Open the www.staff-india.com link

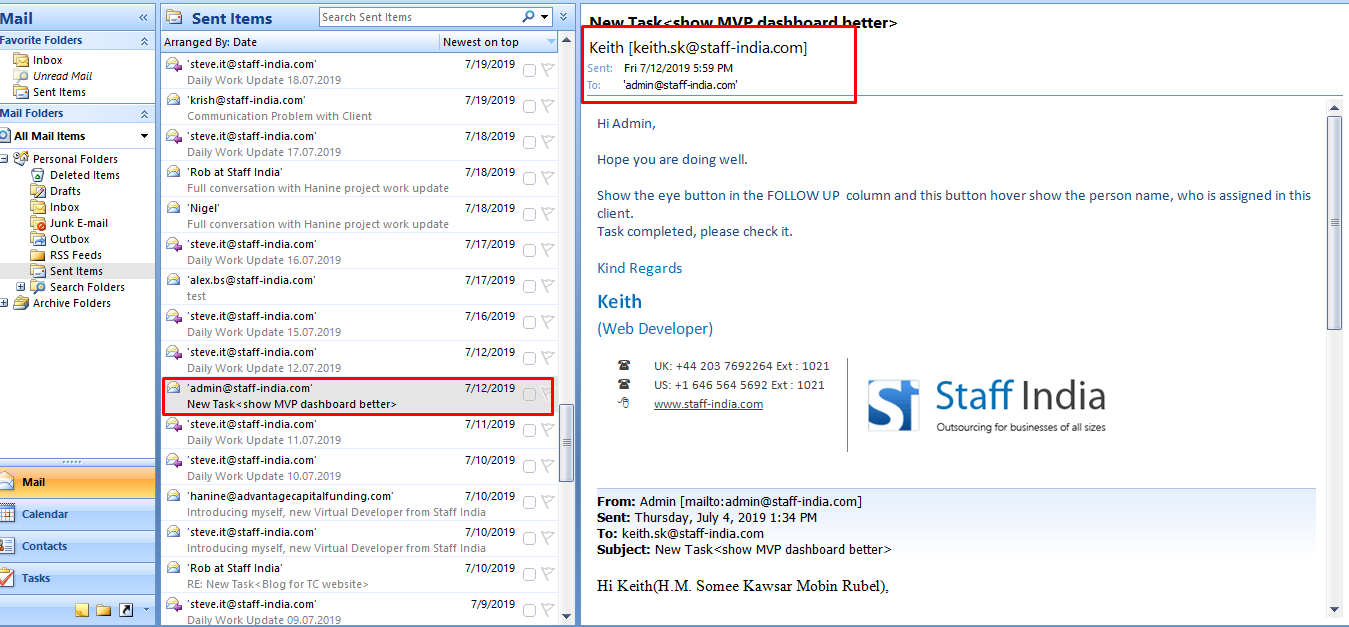click(708, 404)
